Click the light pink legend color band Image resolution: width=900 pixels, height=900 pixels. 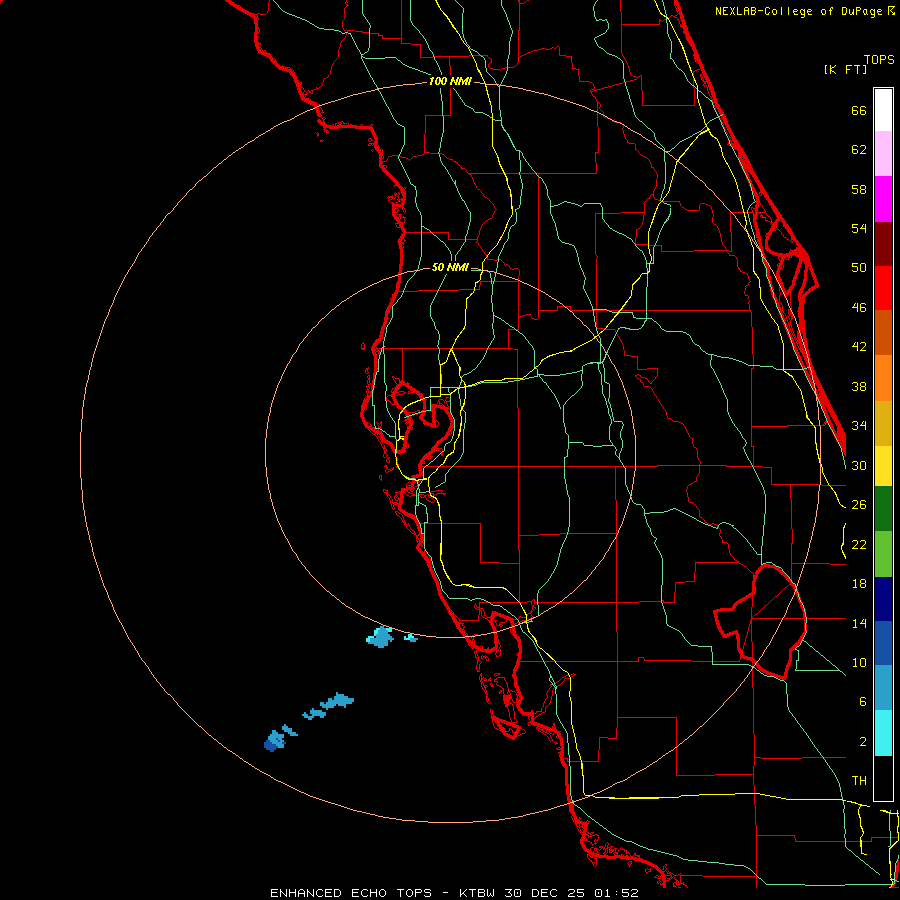point(883,153)
